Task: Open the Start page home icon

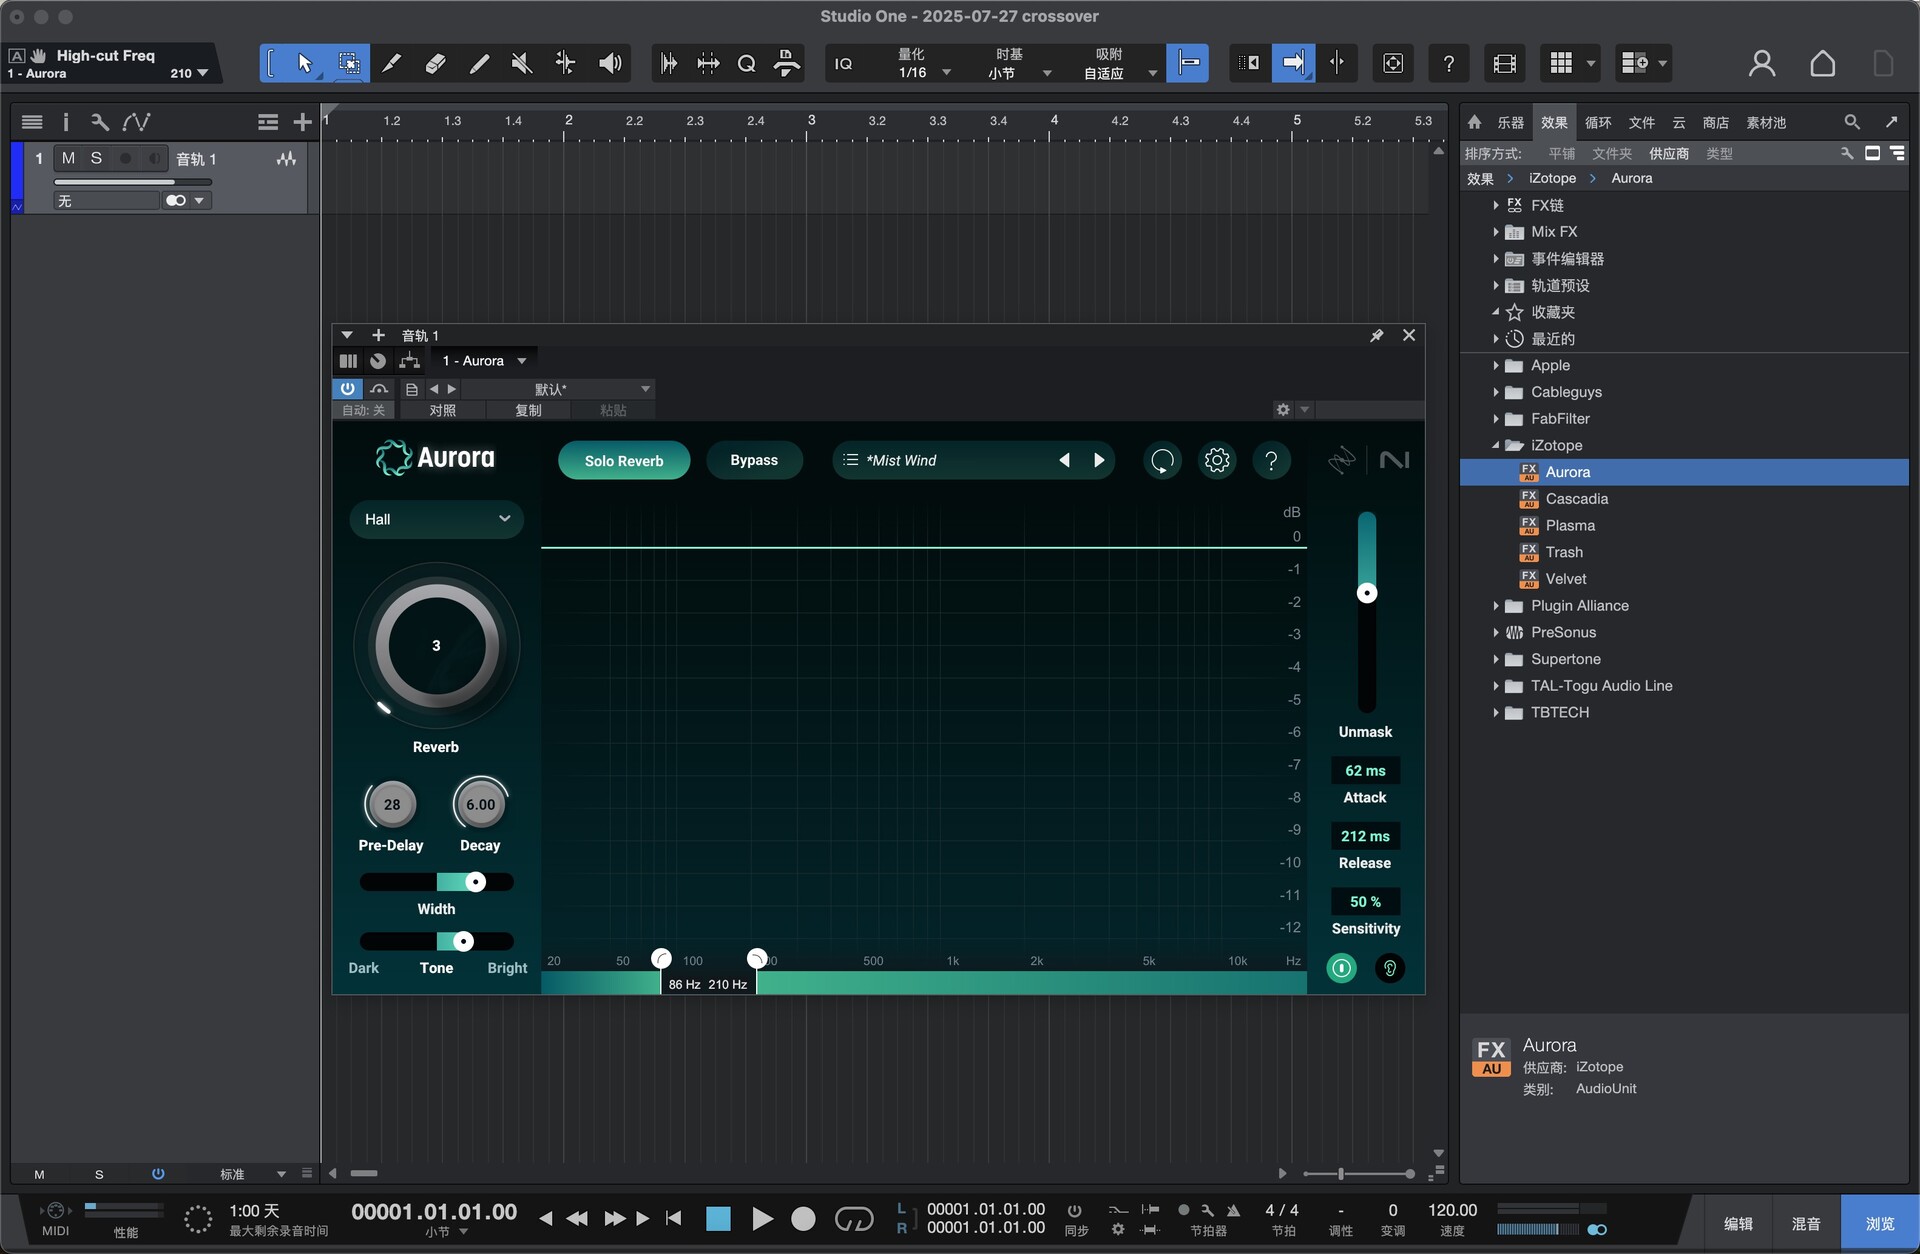Action: (1823, 64)
